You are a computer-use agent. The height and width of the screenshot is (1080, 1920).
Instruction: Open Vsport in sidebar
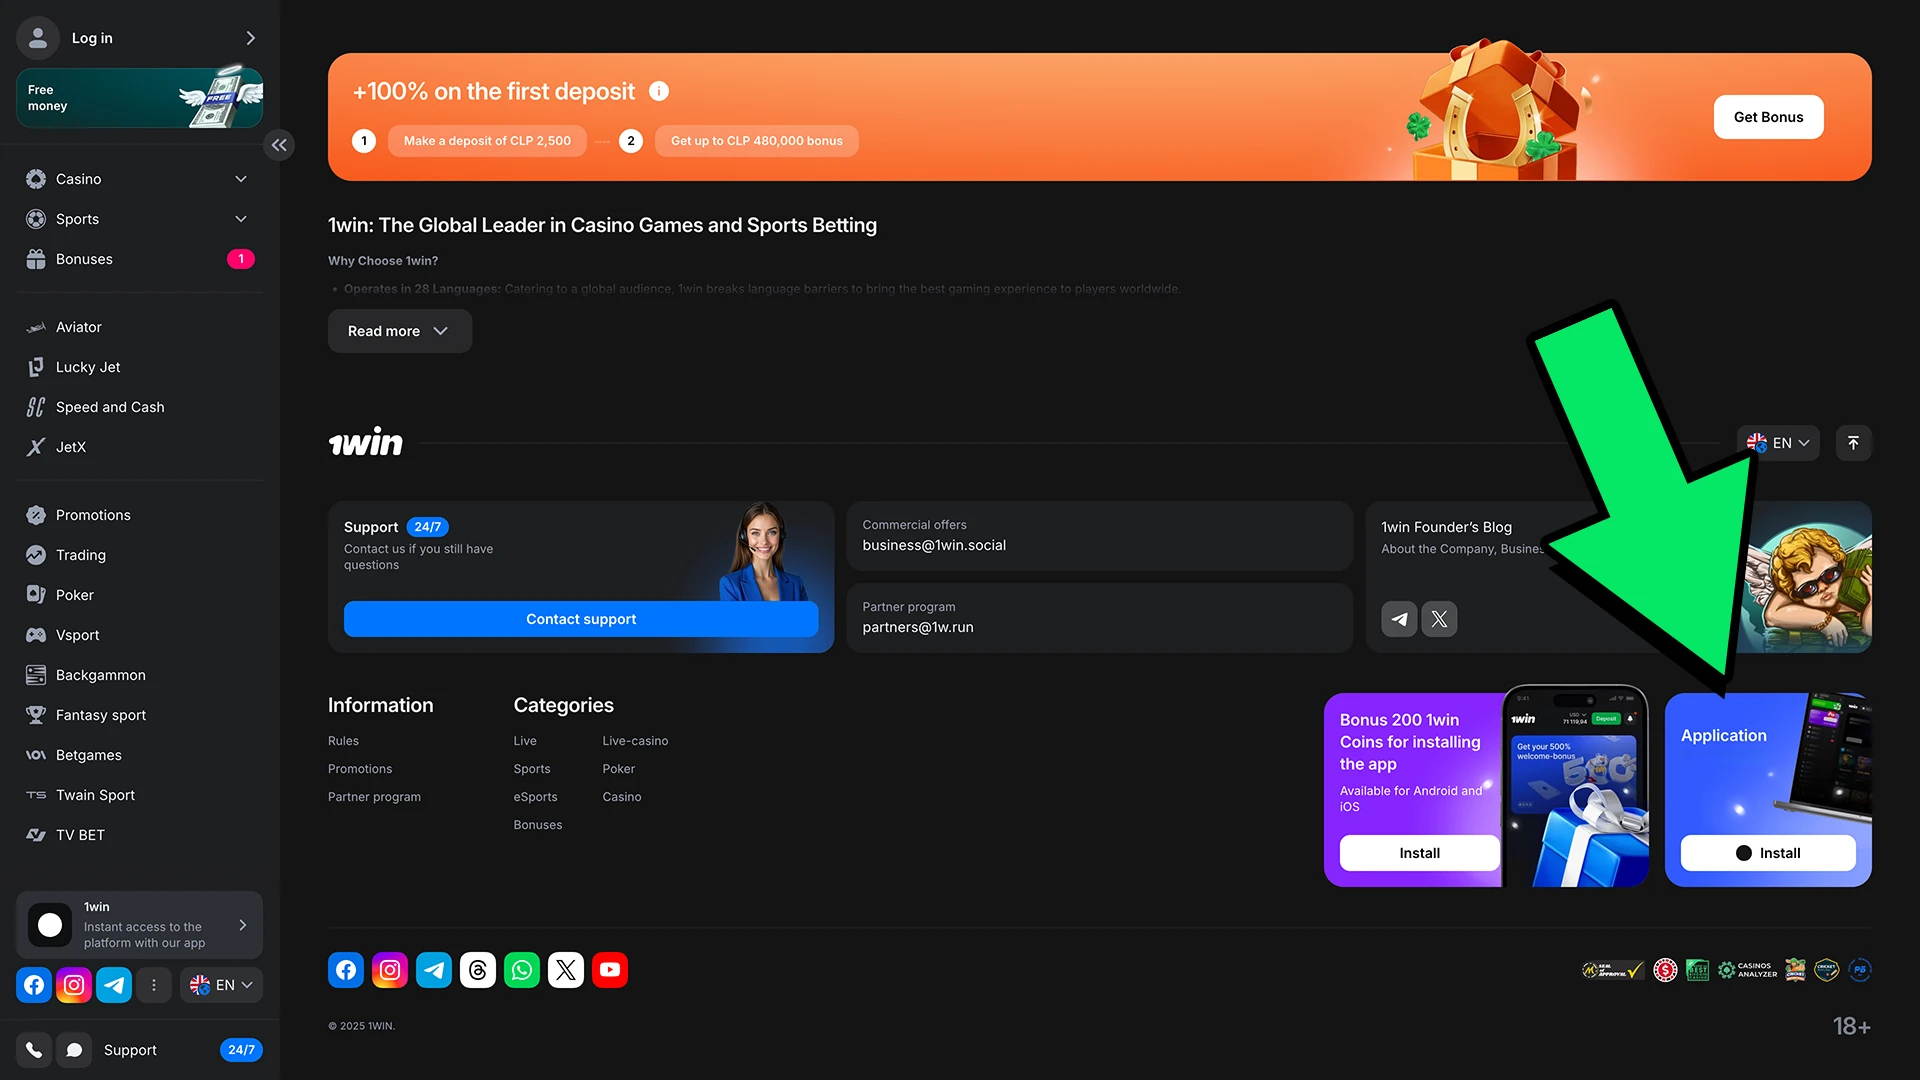139,635
